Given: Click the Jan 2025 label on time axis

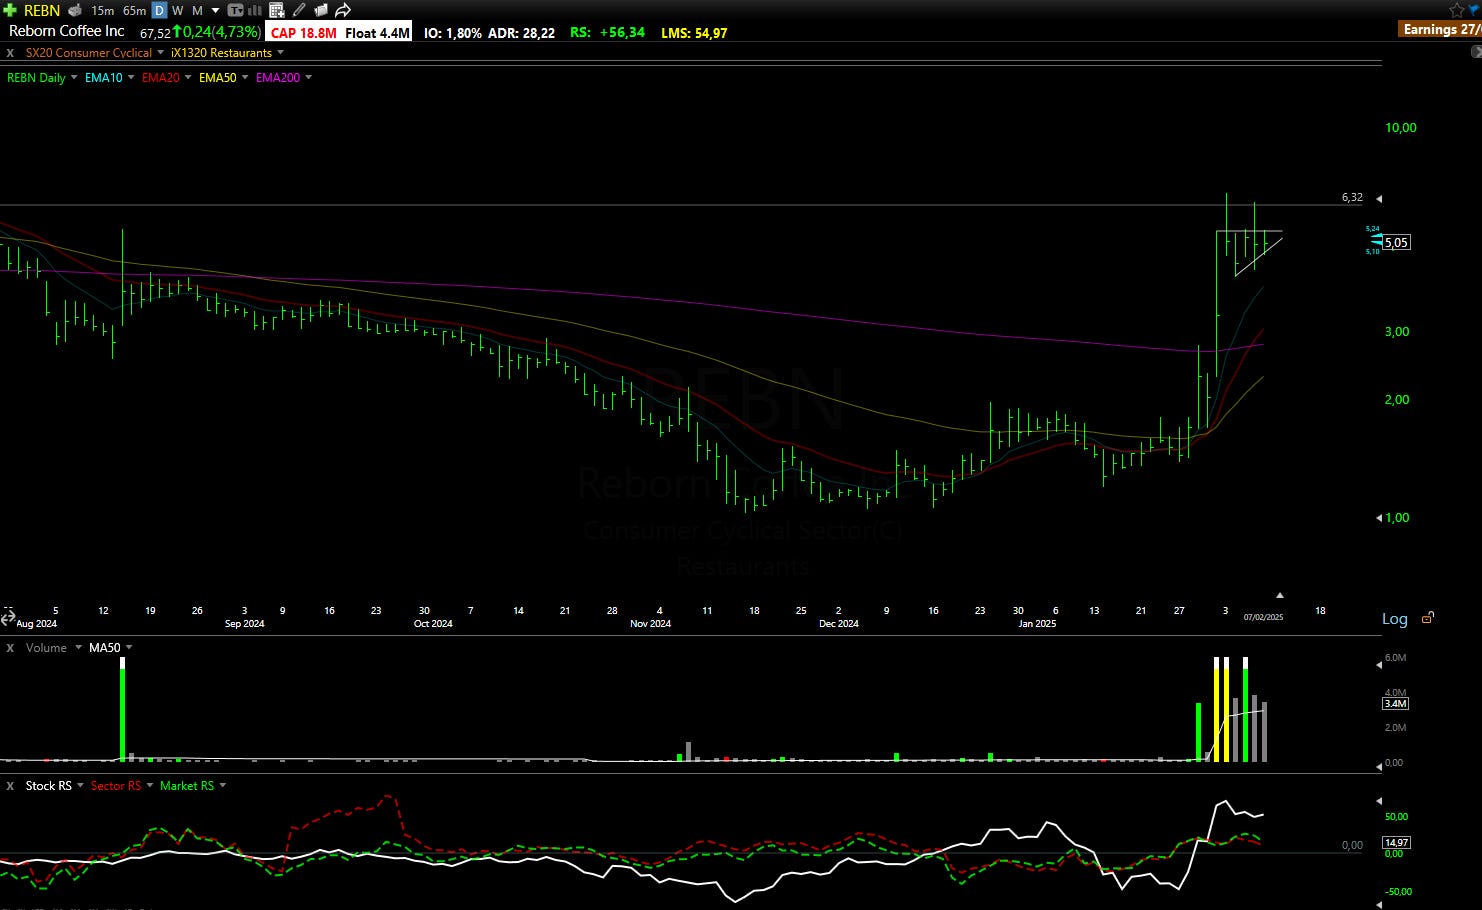Looking at the screenshot, I should pos(1037,624).
